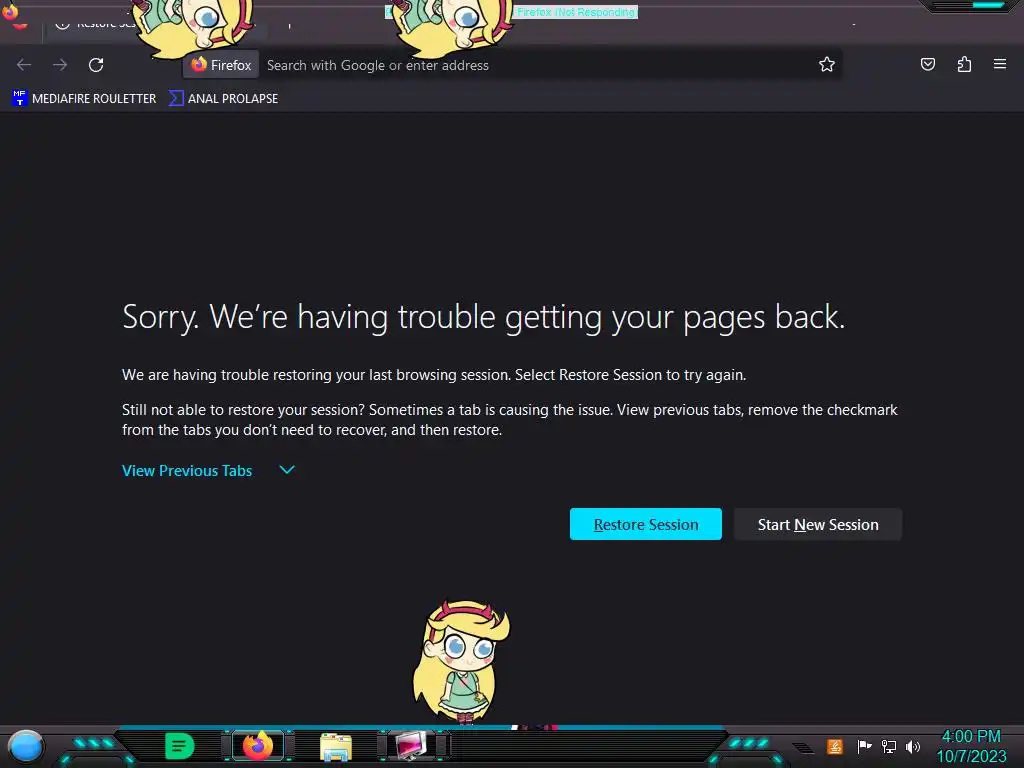
Task: Reload the page with refresh icon
Action: 96,65
